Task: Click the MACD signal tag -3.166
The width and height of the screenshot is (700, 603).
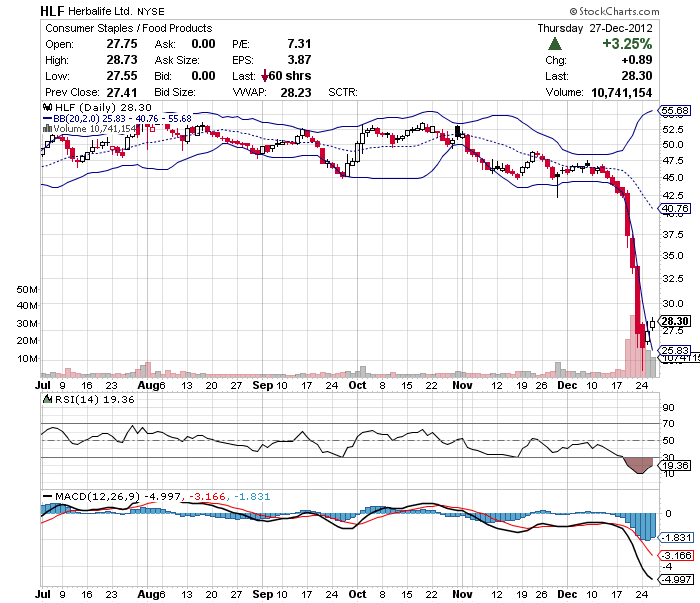Action: 677,556
